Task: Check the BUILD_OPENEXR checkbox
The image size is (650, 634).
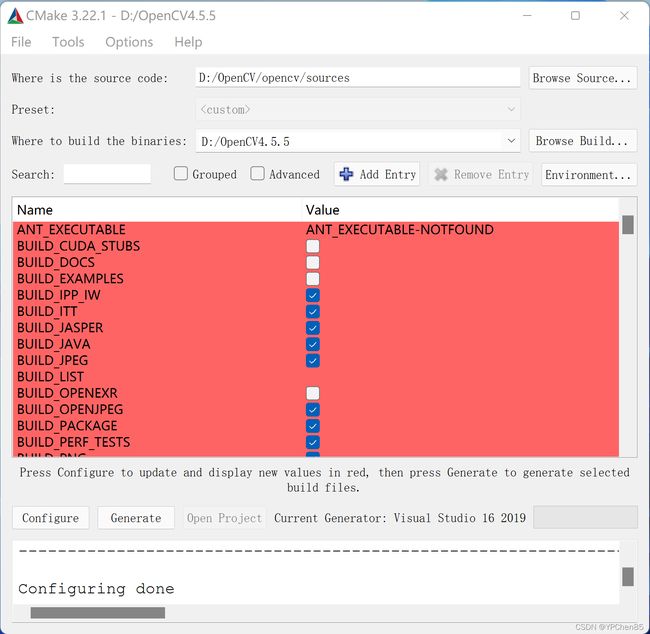Action: (313, 393)
